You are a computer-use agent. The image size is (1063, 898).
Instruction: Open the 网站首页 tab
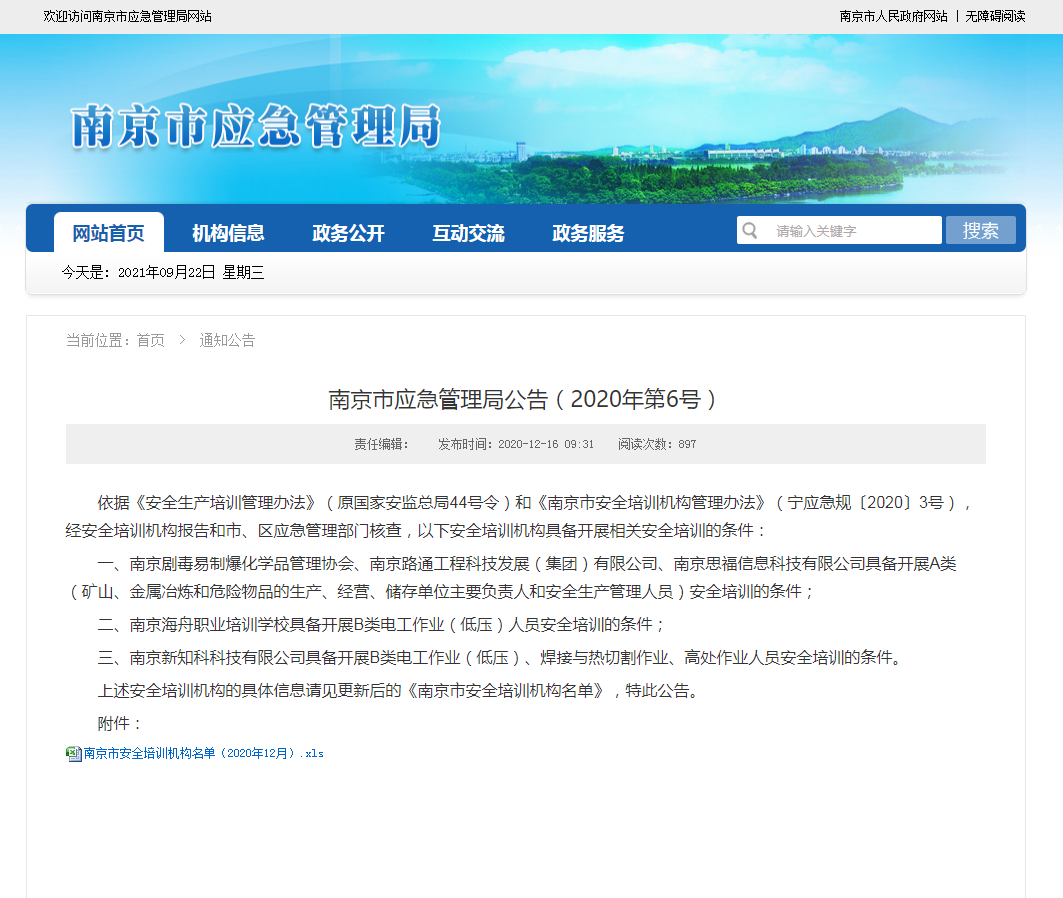tap(108, 233)
